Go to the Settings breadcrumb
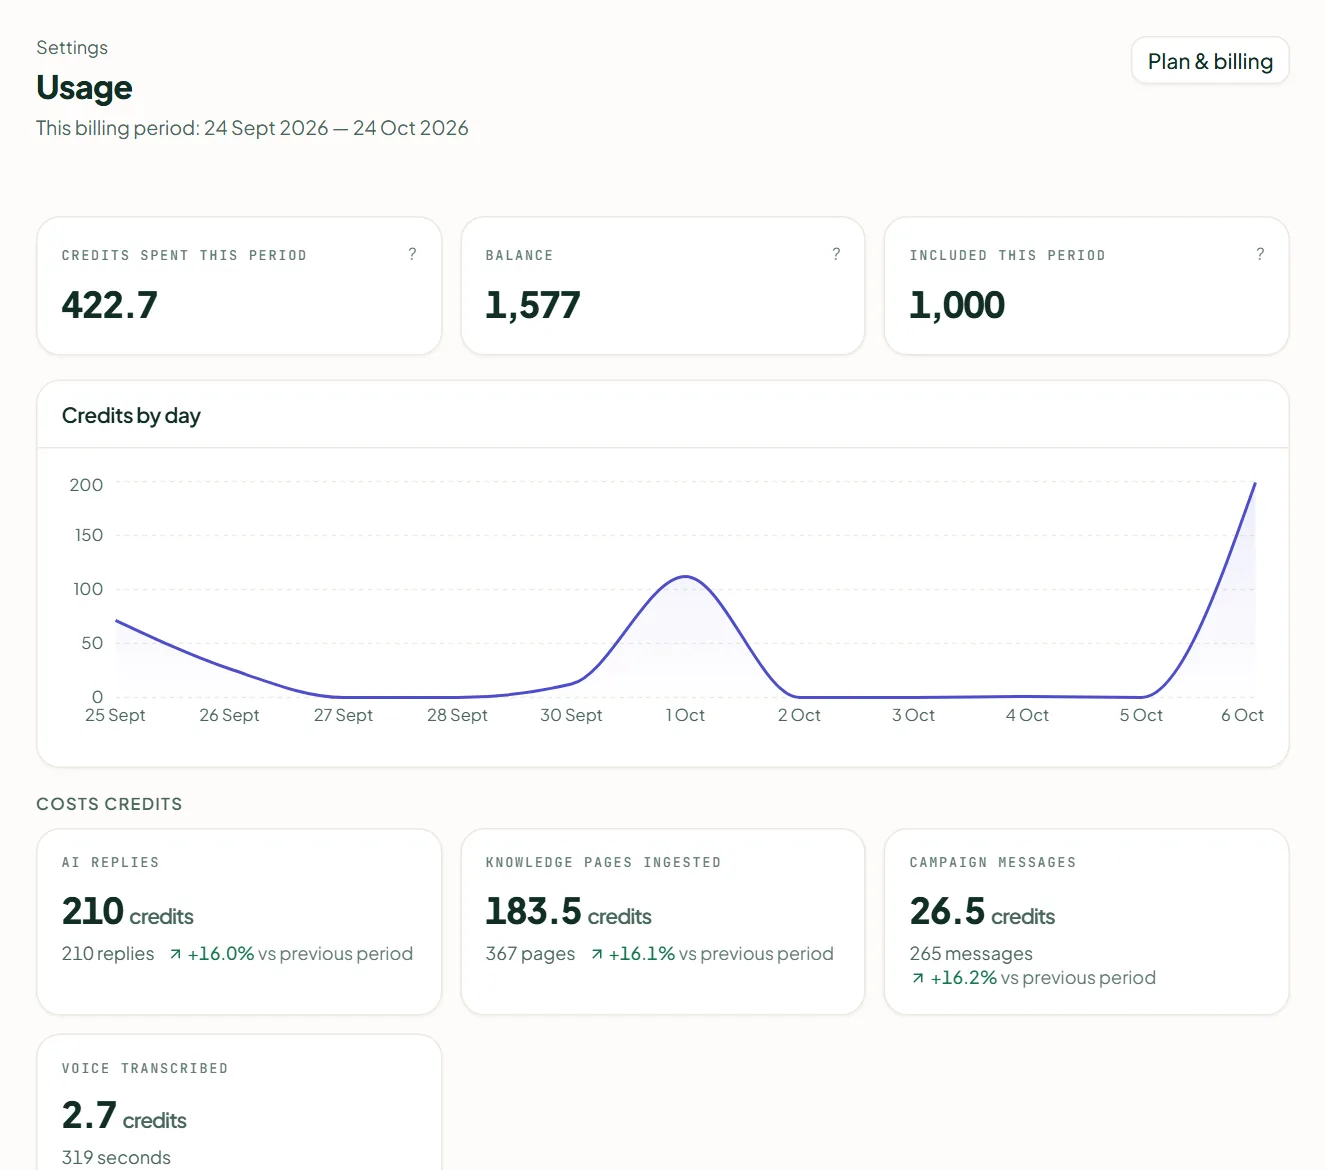Viewport: 1326px width, 1170px height. (72, 47)
